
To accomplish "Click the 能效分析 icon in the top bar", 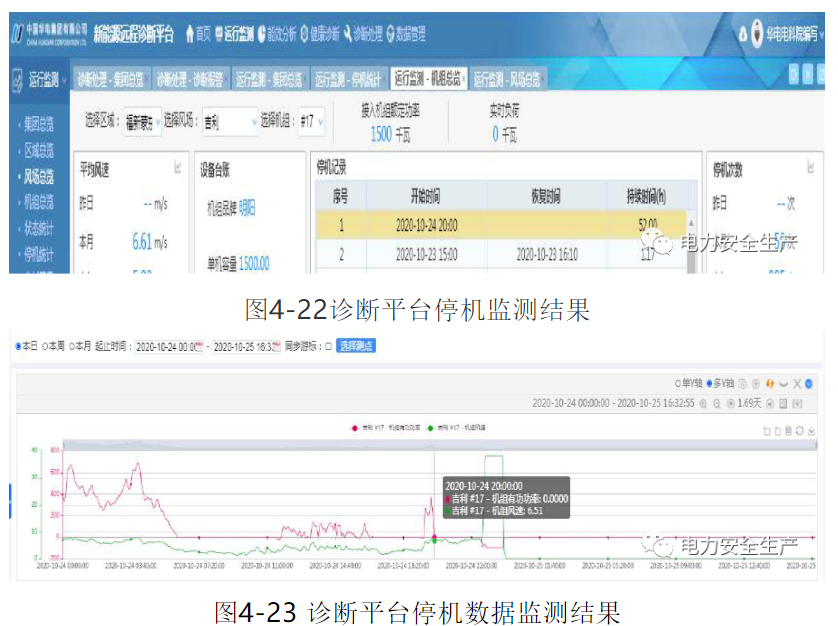I will [x=261, y=33].
